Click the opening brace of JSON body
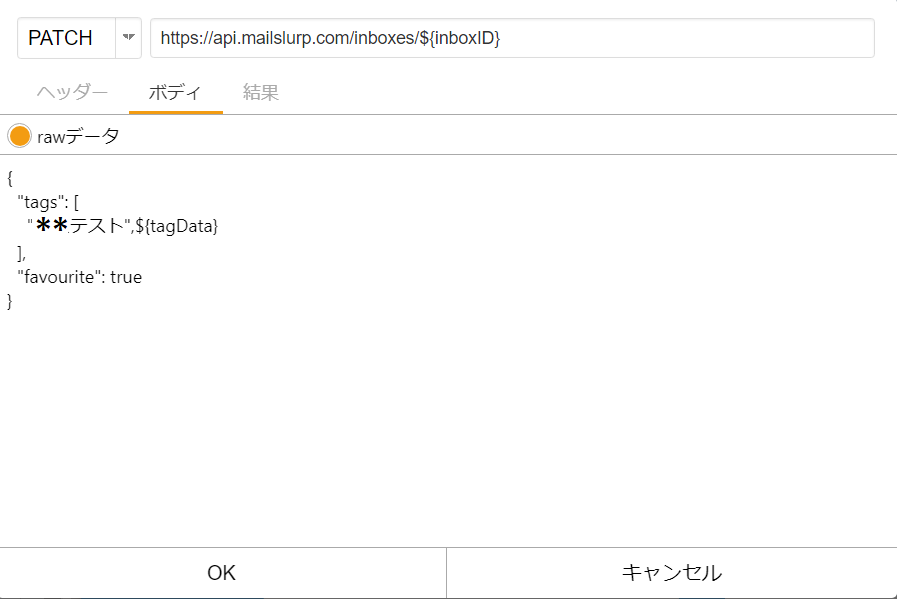Image resolution: width=897 pixels, height=599 pixels. (9, 178)
